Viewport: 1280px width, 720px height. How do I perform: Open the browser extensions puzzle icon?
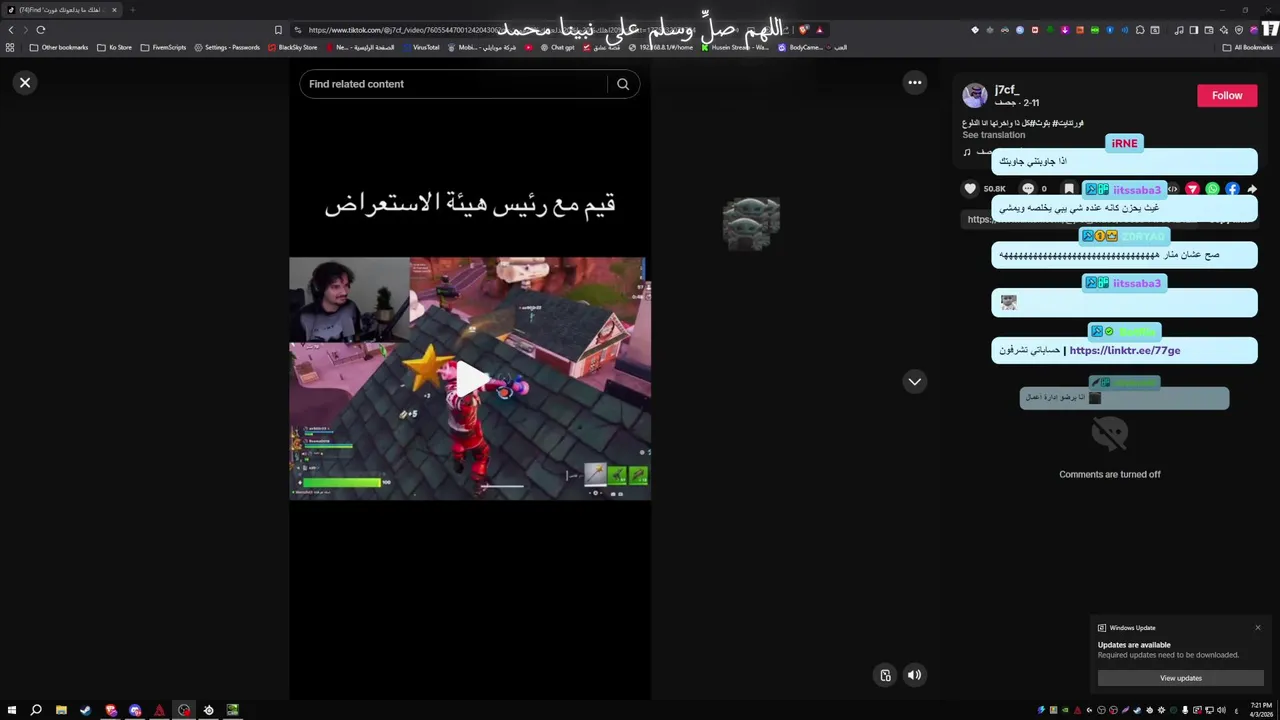(x=1140, y=30)
